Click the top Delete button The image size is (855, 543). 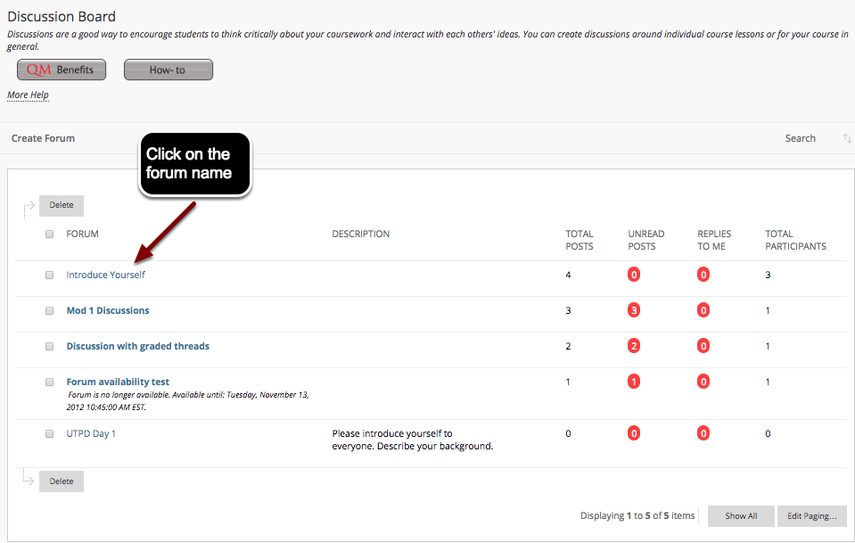[62, 206]
